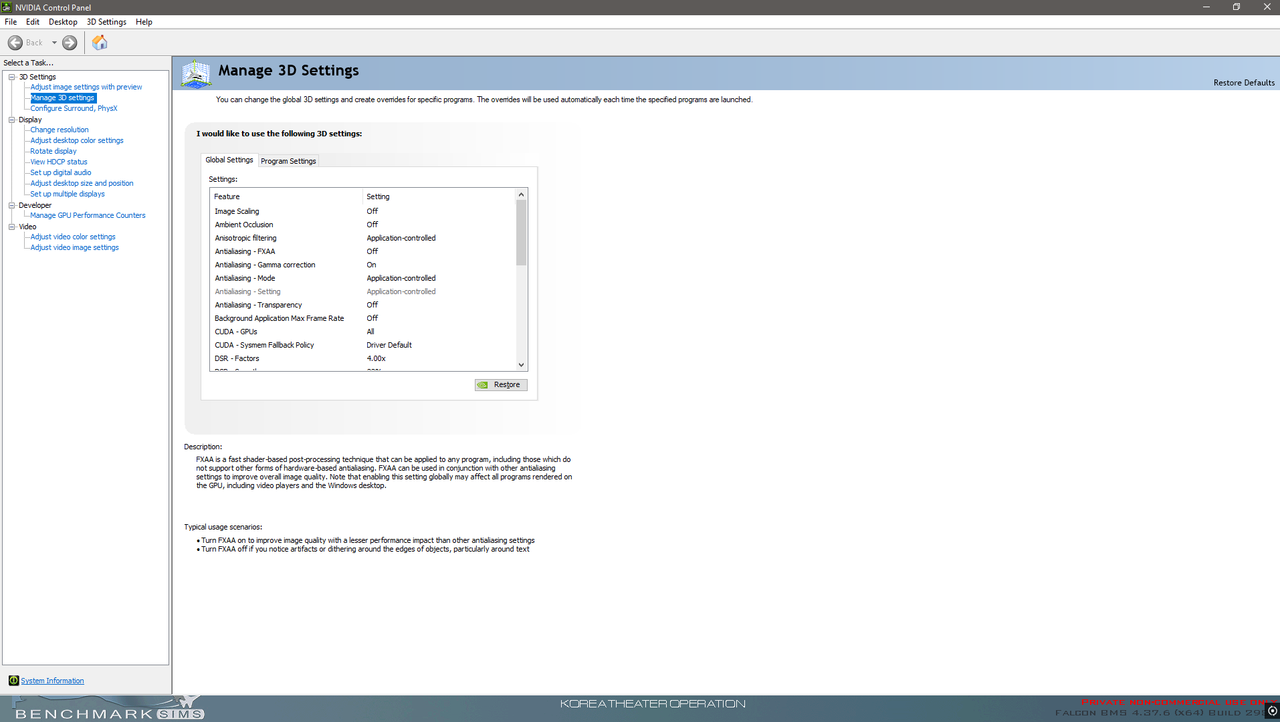Collapse the Video tree branch
The height and width of the screenshot is (722, 1280).
(x=10, y=226)
